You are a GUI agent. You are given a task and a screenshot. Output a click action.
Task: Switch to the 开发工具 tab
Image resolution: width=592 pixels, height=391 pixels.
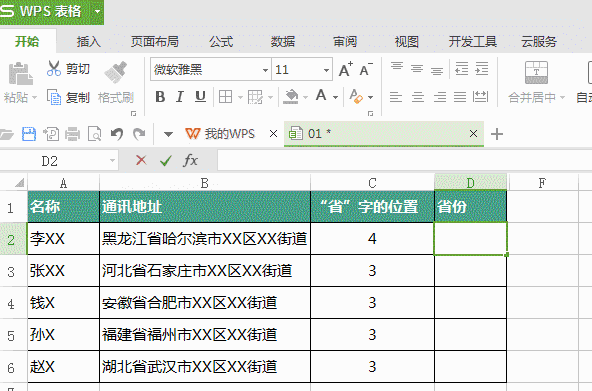473,41
